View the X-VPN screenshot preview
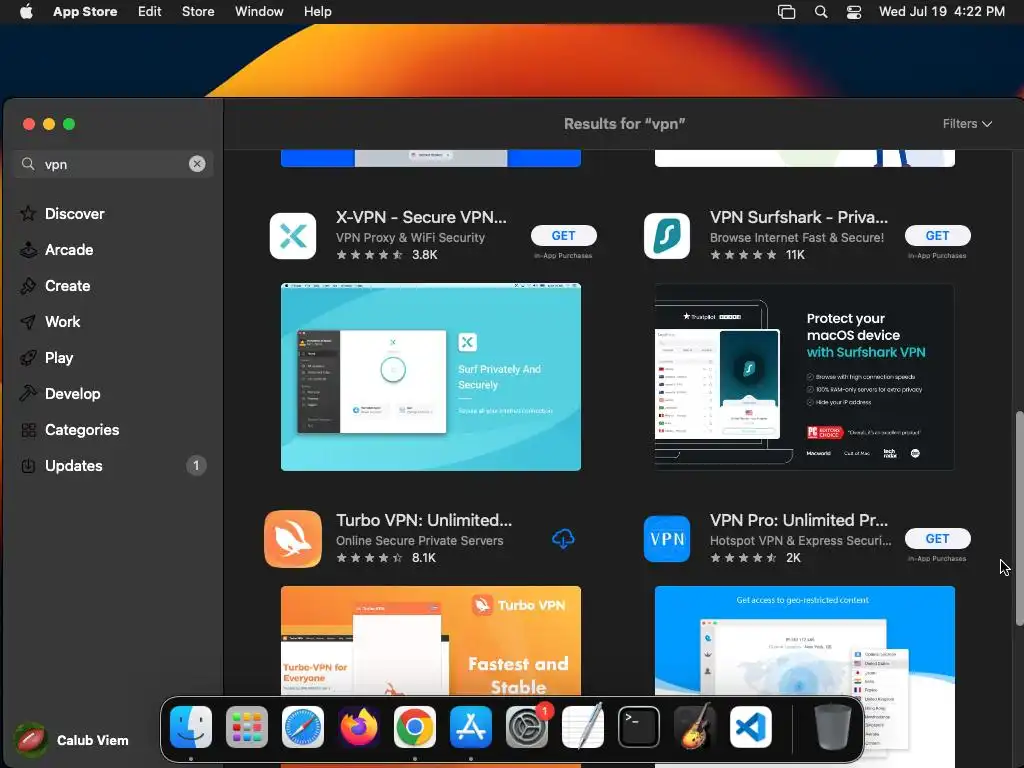The image size is (1024, 768). 430,377
